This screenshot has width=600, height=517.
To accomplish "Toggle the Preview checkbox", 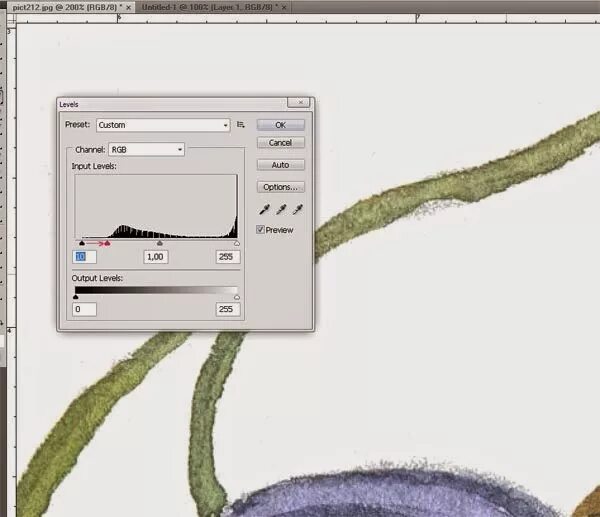I will 260,230.
